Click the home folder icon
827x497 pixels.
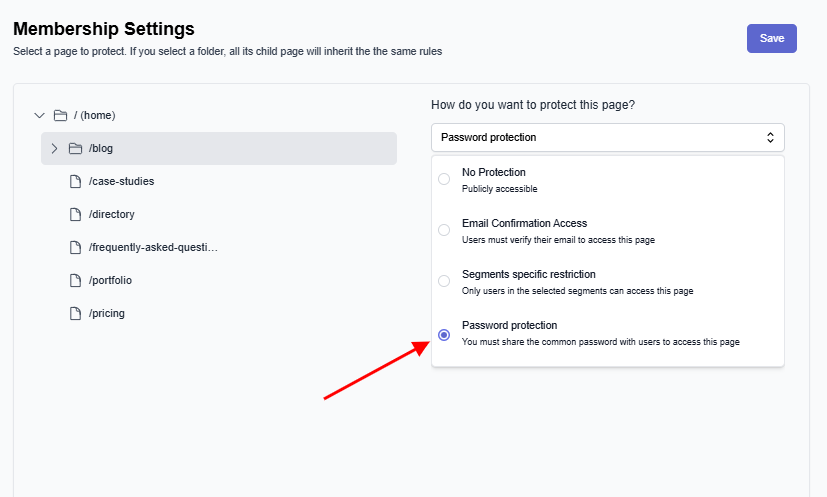click(60, 115)
